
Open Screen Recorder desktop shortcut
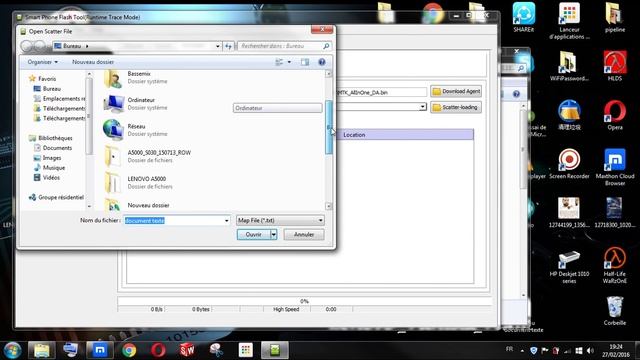[569, 164]
